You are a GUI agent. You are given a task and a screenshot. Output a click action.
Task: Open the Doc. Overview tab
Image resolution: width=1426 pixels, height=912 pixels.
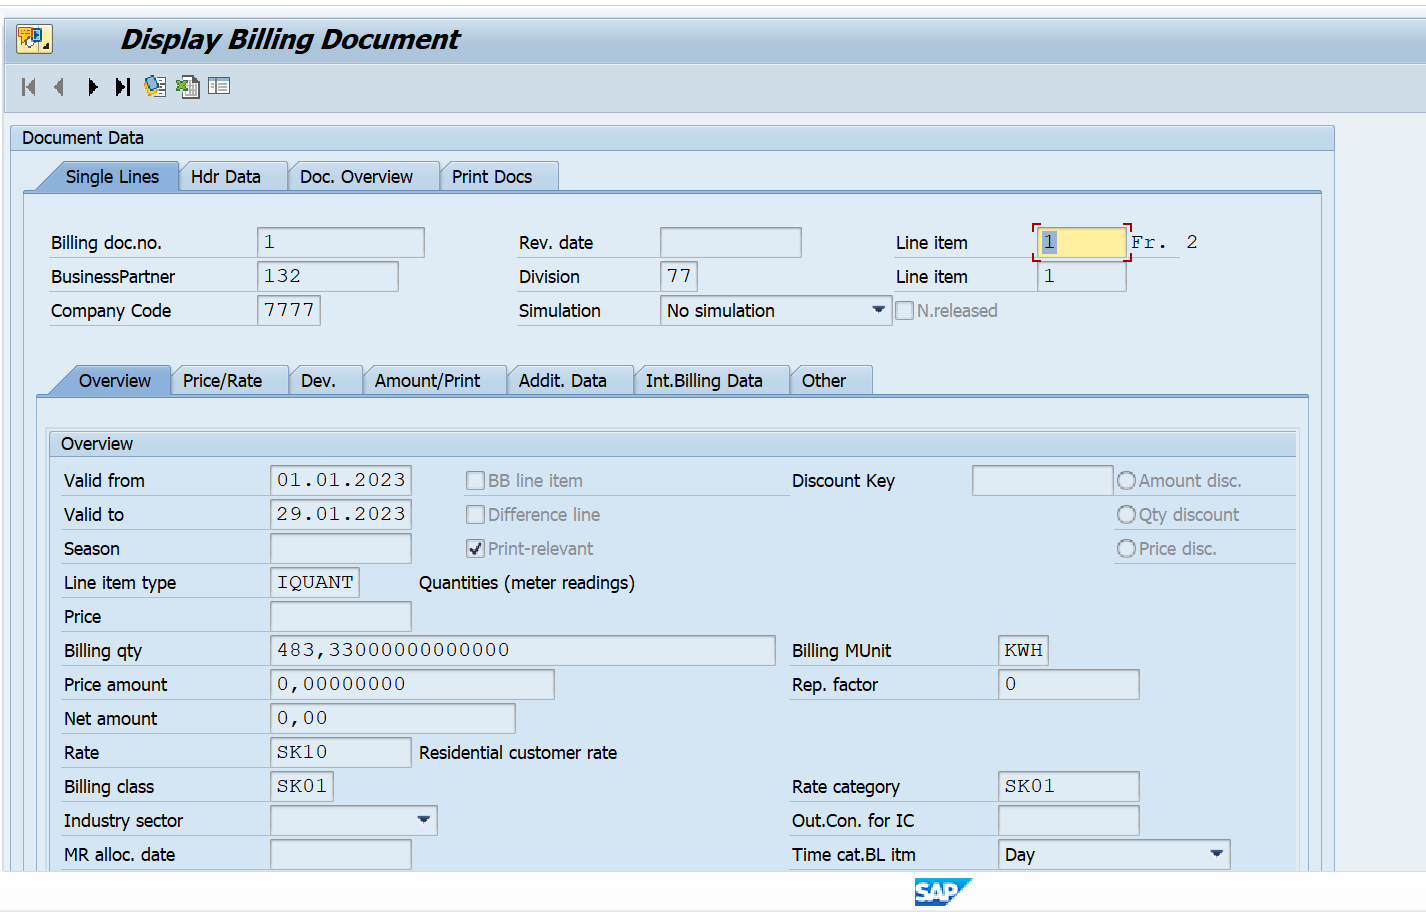pos(356,177)
